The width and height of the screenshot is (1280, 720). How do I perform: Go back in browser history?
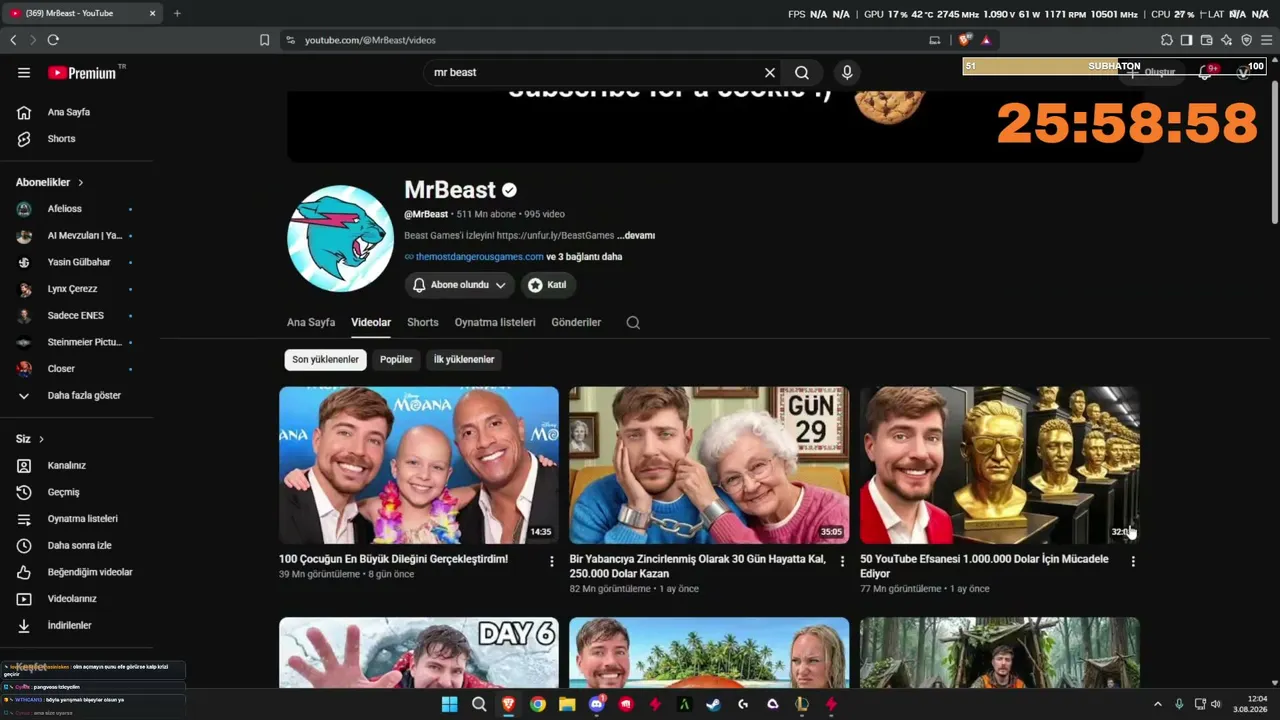point(13,40)
